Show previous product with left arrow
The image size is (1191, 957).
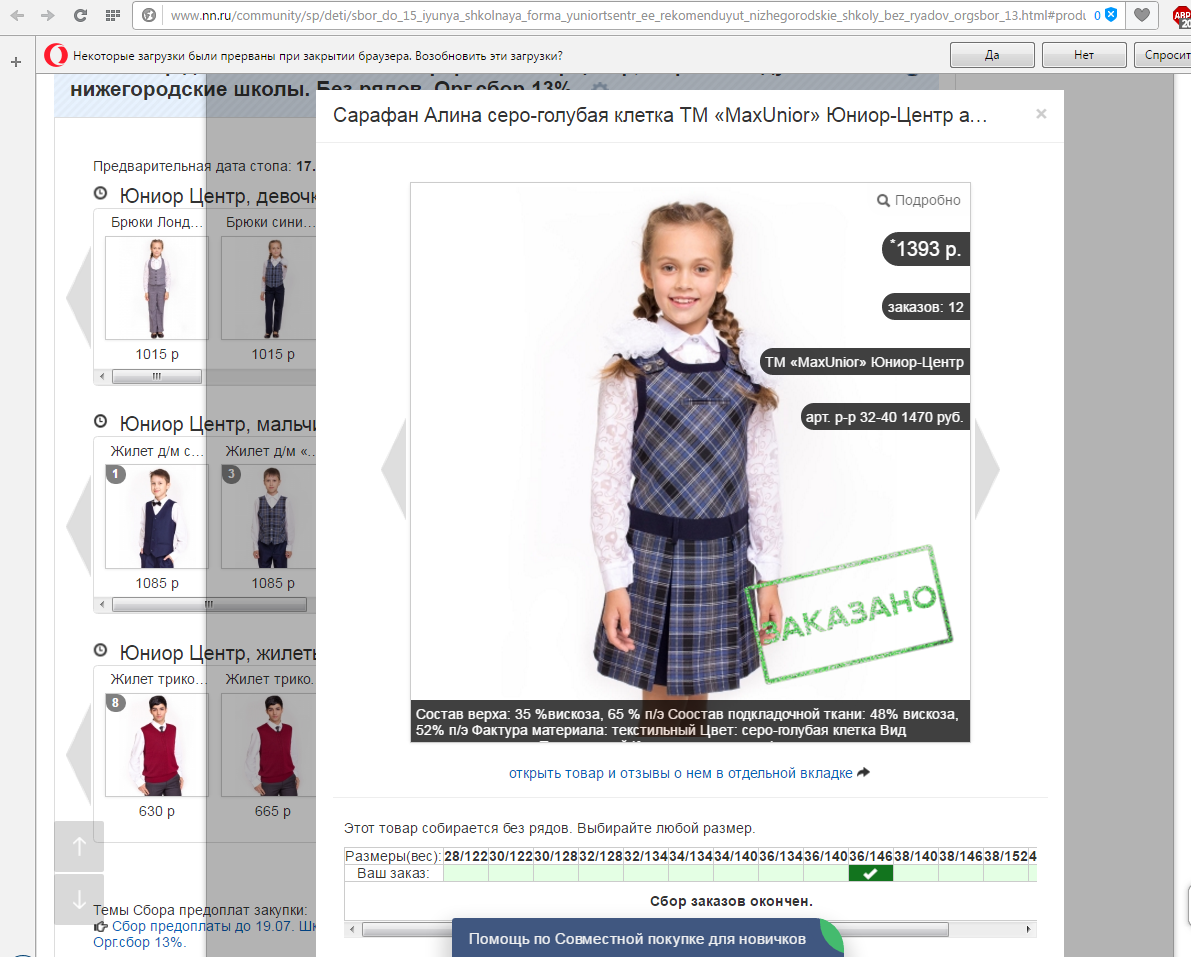click(x=394, y=469)
